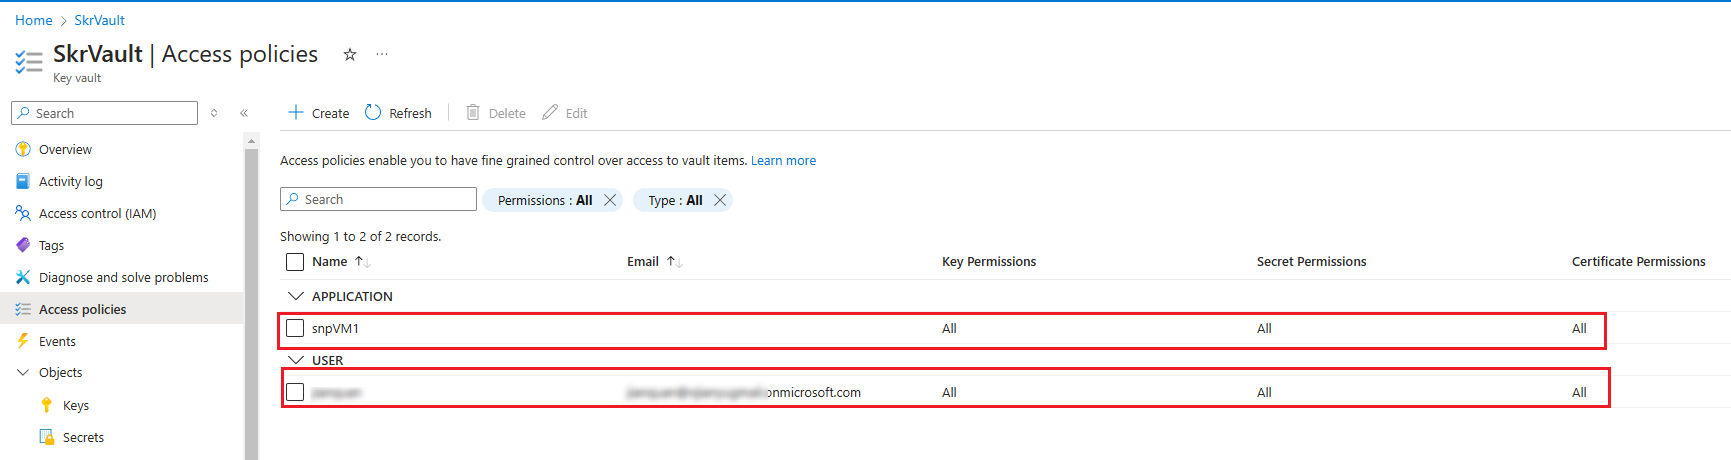Tick the USER row checkbox
This screenshot has height=460, width=1731.
pyautogui.click(x=295, y=392)
